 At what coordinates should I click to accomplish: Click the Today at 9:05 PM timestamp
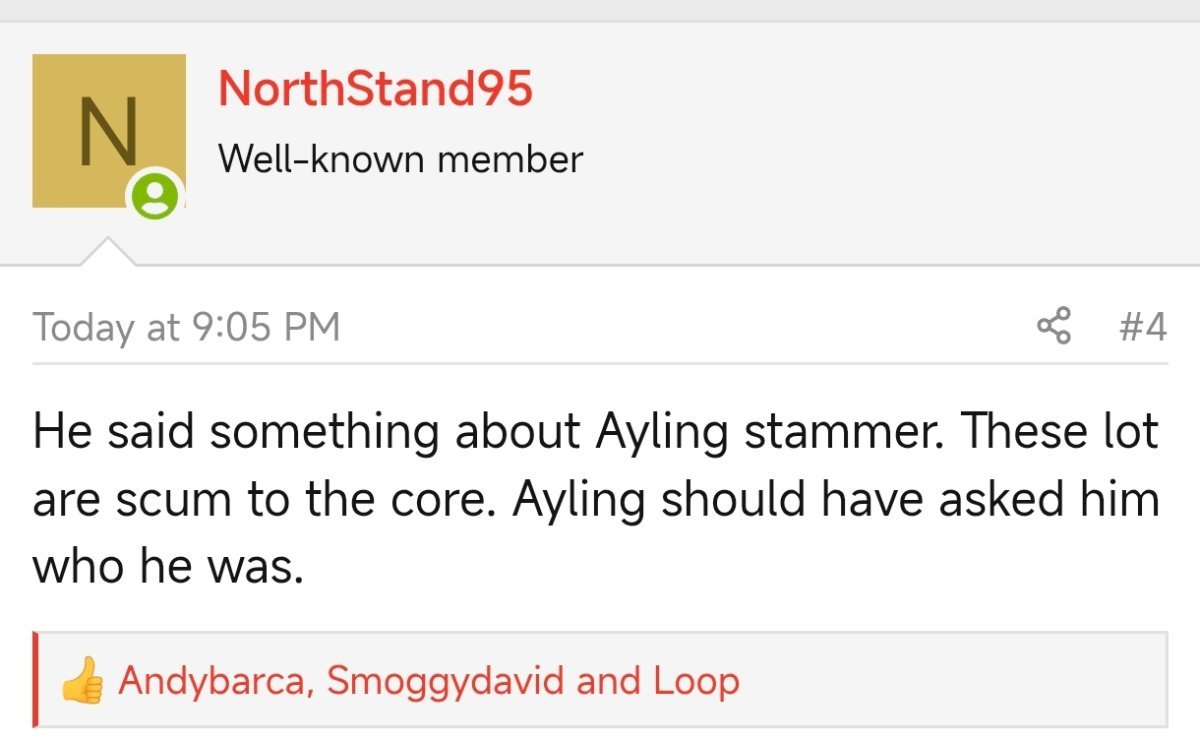click(187, 327)
